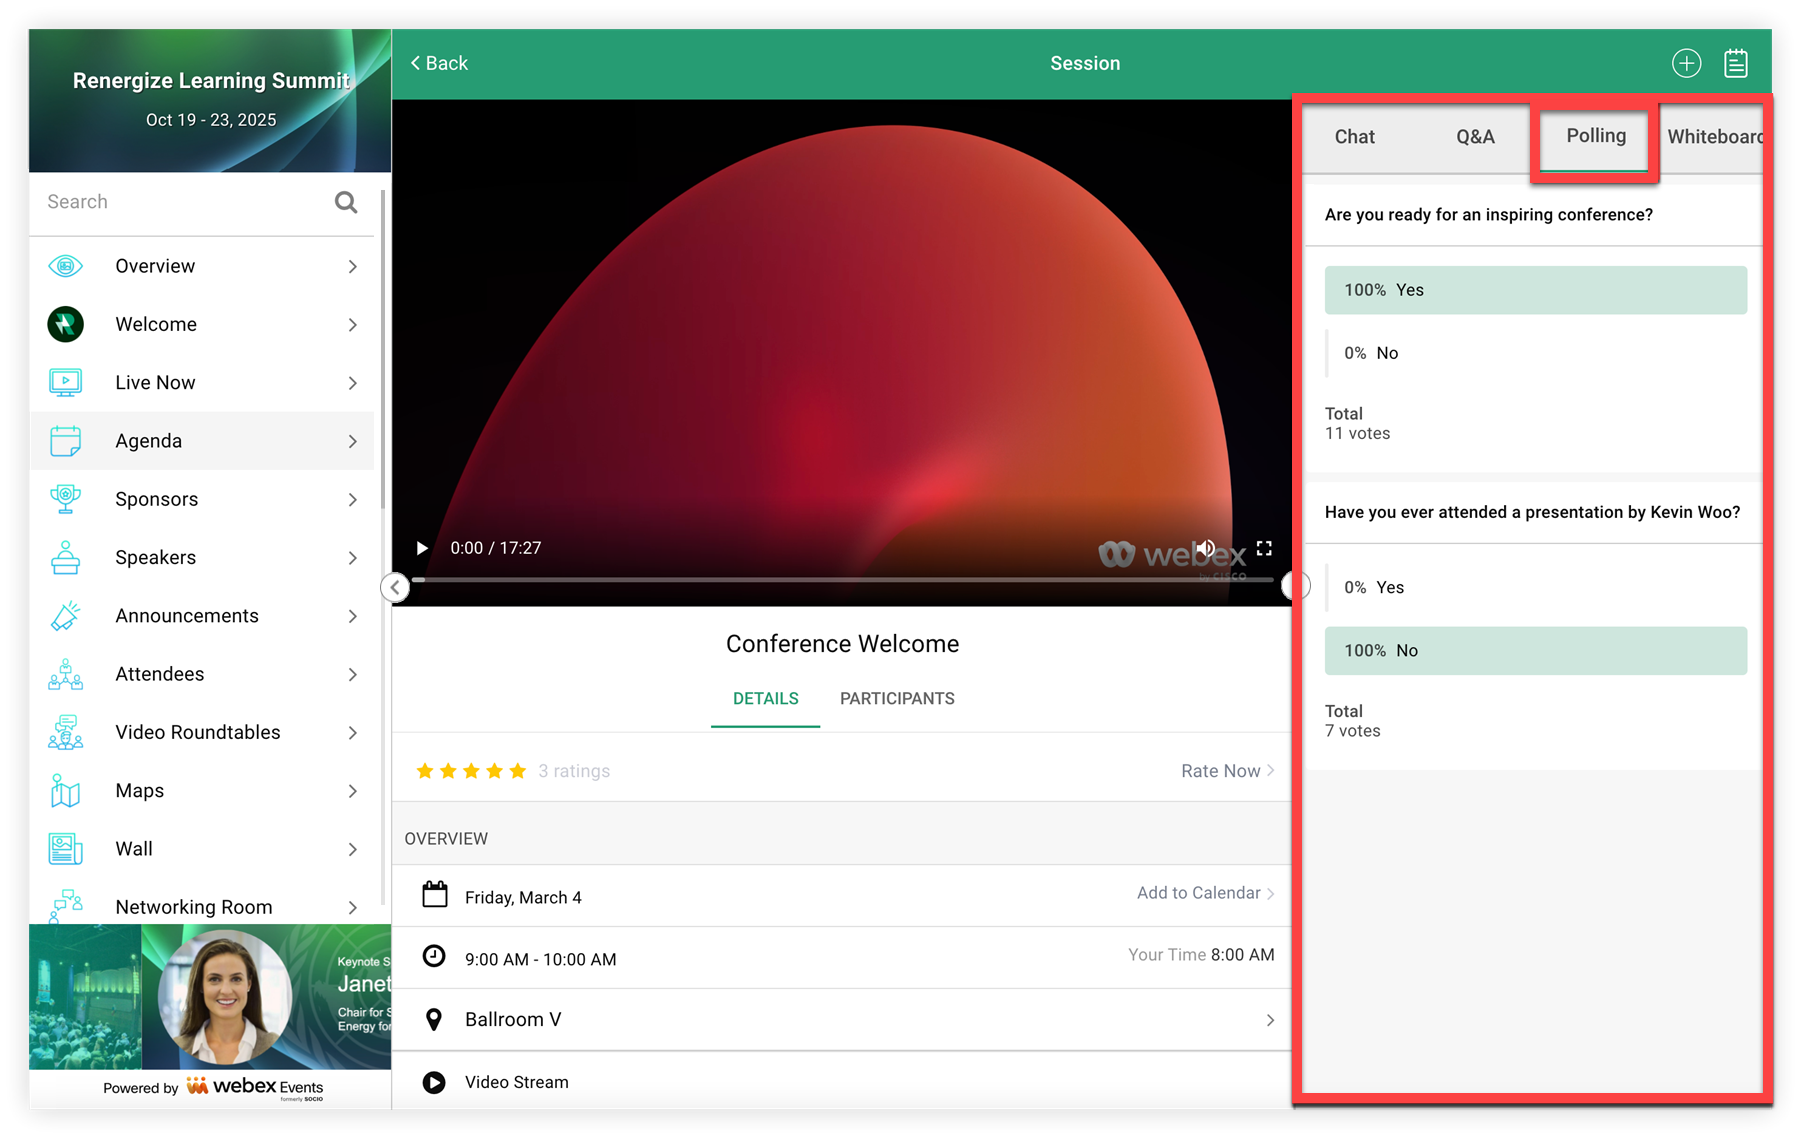1801x1139 pixels.
Task: Select the Polling tab
Action: point(1595,136)
